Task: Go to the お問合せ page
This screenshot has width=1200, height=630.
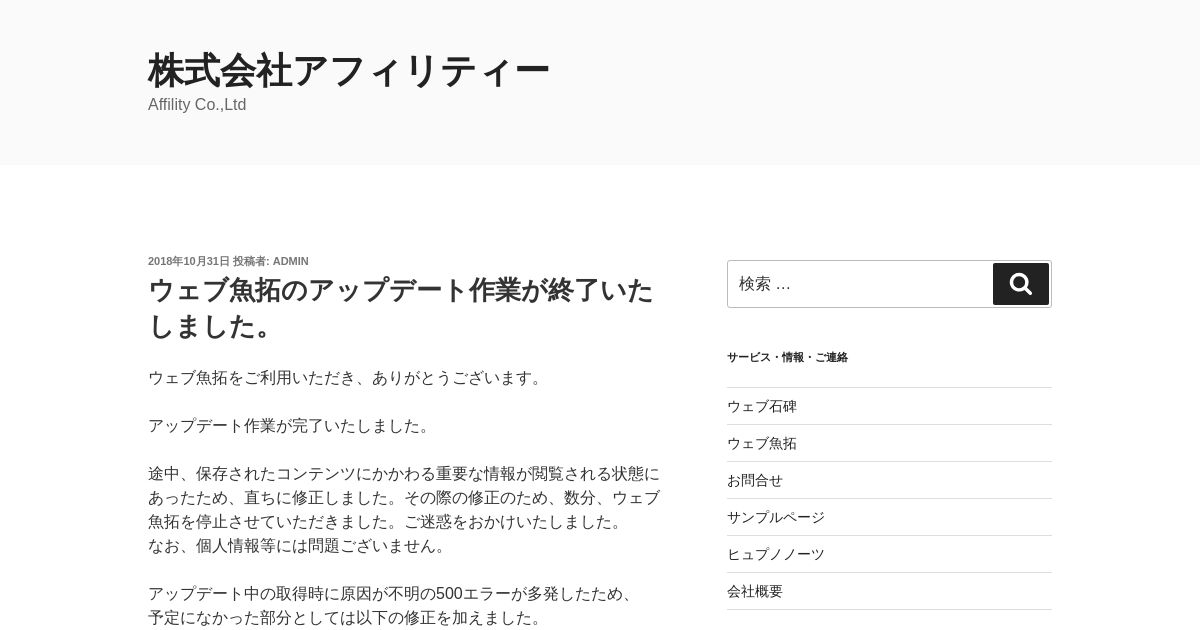Action: click(755, 480)
